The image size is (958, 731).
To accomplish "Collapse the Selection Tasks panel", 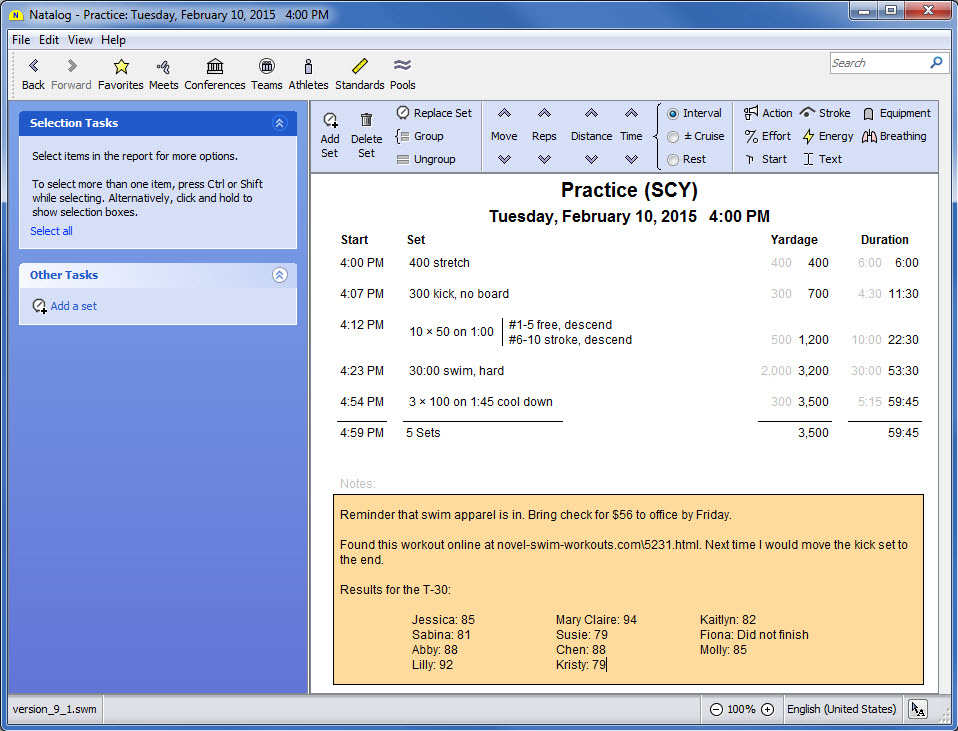I will 280,123.
